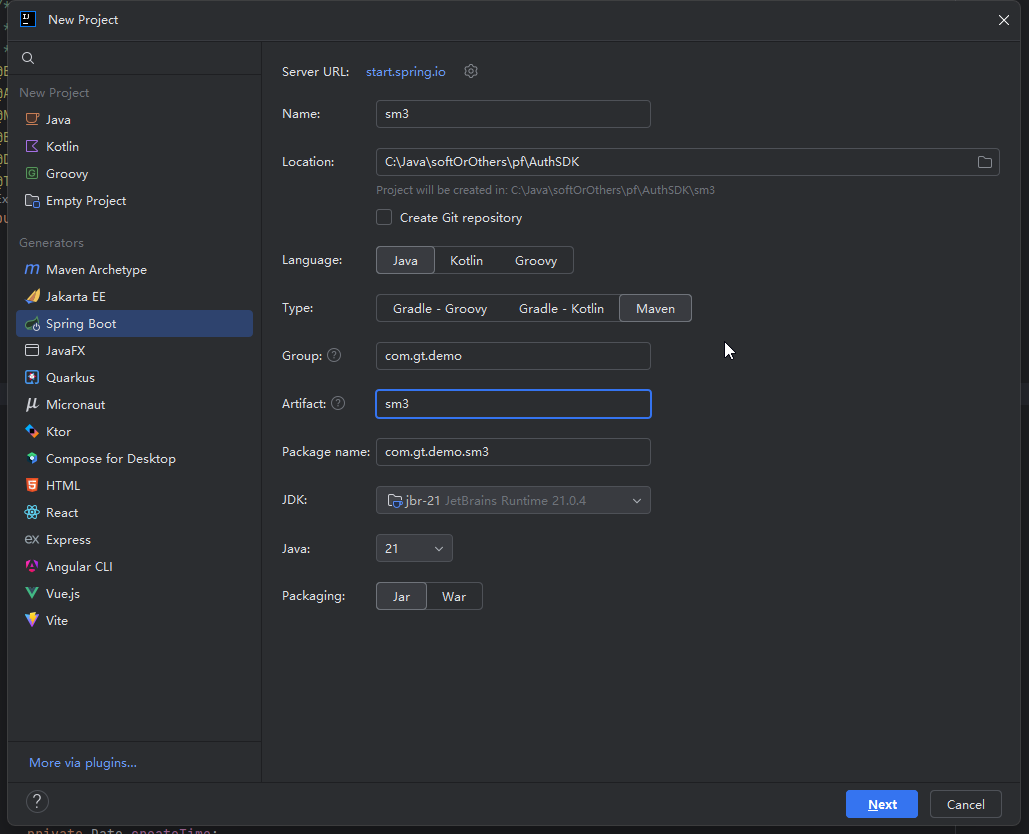Click the Vite lightning icon
1029x834 pixels.
pos(32,620)
